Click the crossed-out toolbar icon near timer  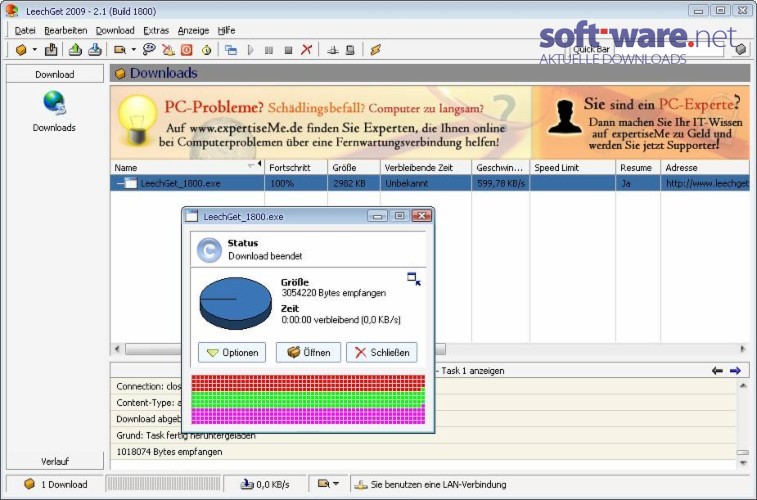[168, 50]
